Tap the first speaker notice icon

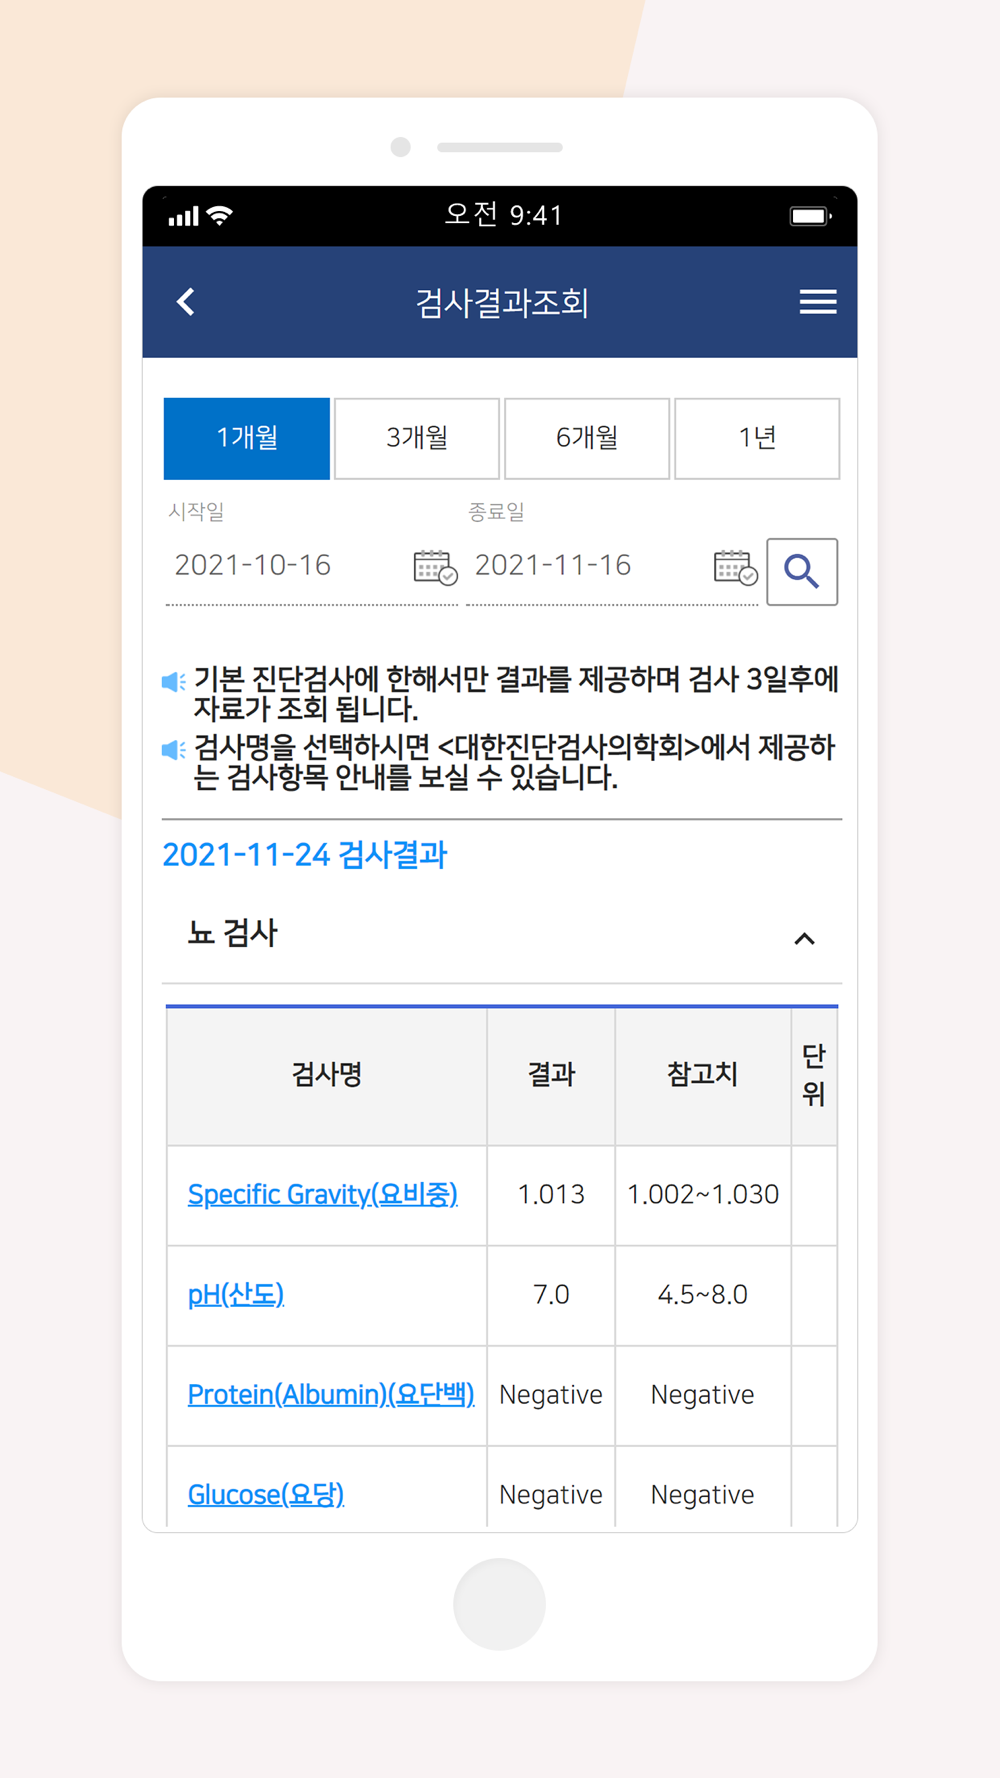click(x=174, y=682)
